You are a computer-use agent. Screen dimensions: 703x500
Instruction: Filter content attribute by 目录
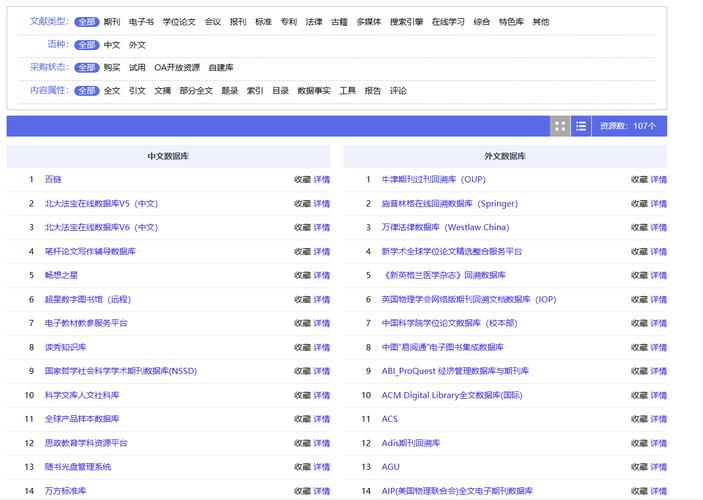280,91
